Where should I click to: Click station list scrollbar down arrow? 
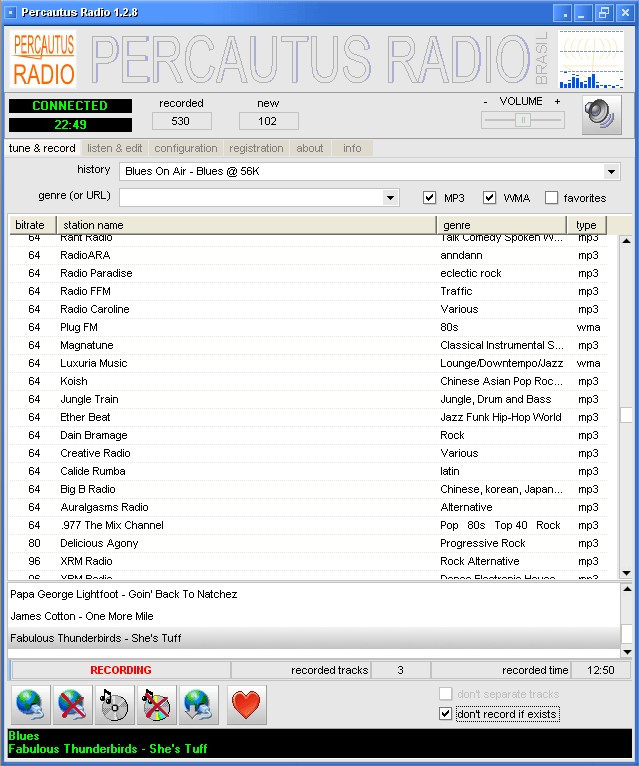(626, 573)
